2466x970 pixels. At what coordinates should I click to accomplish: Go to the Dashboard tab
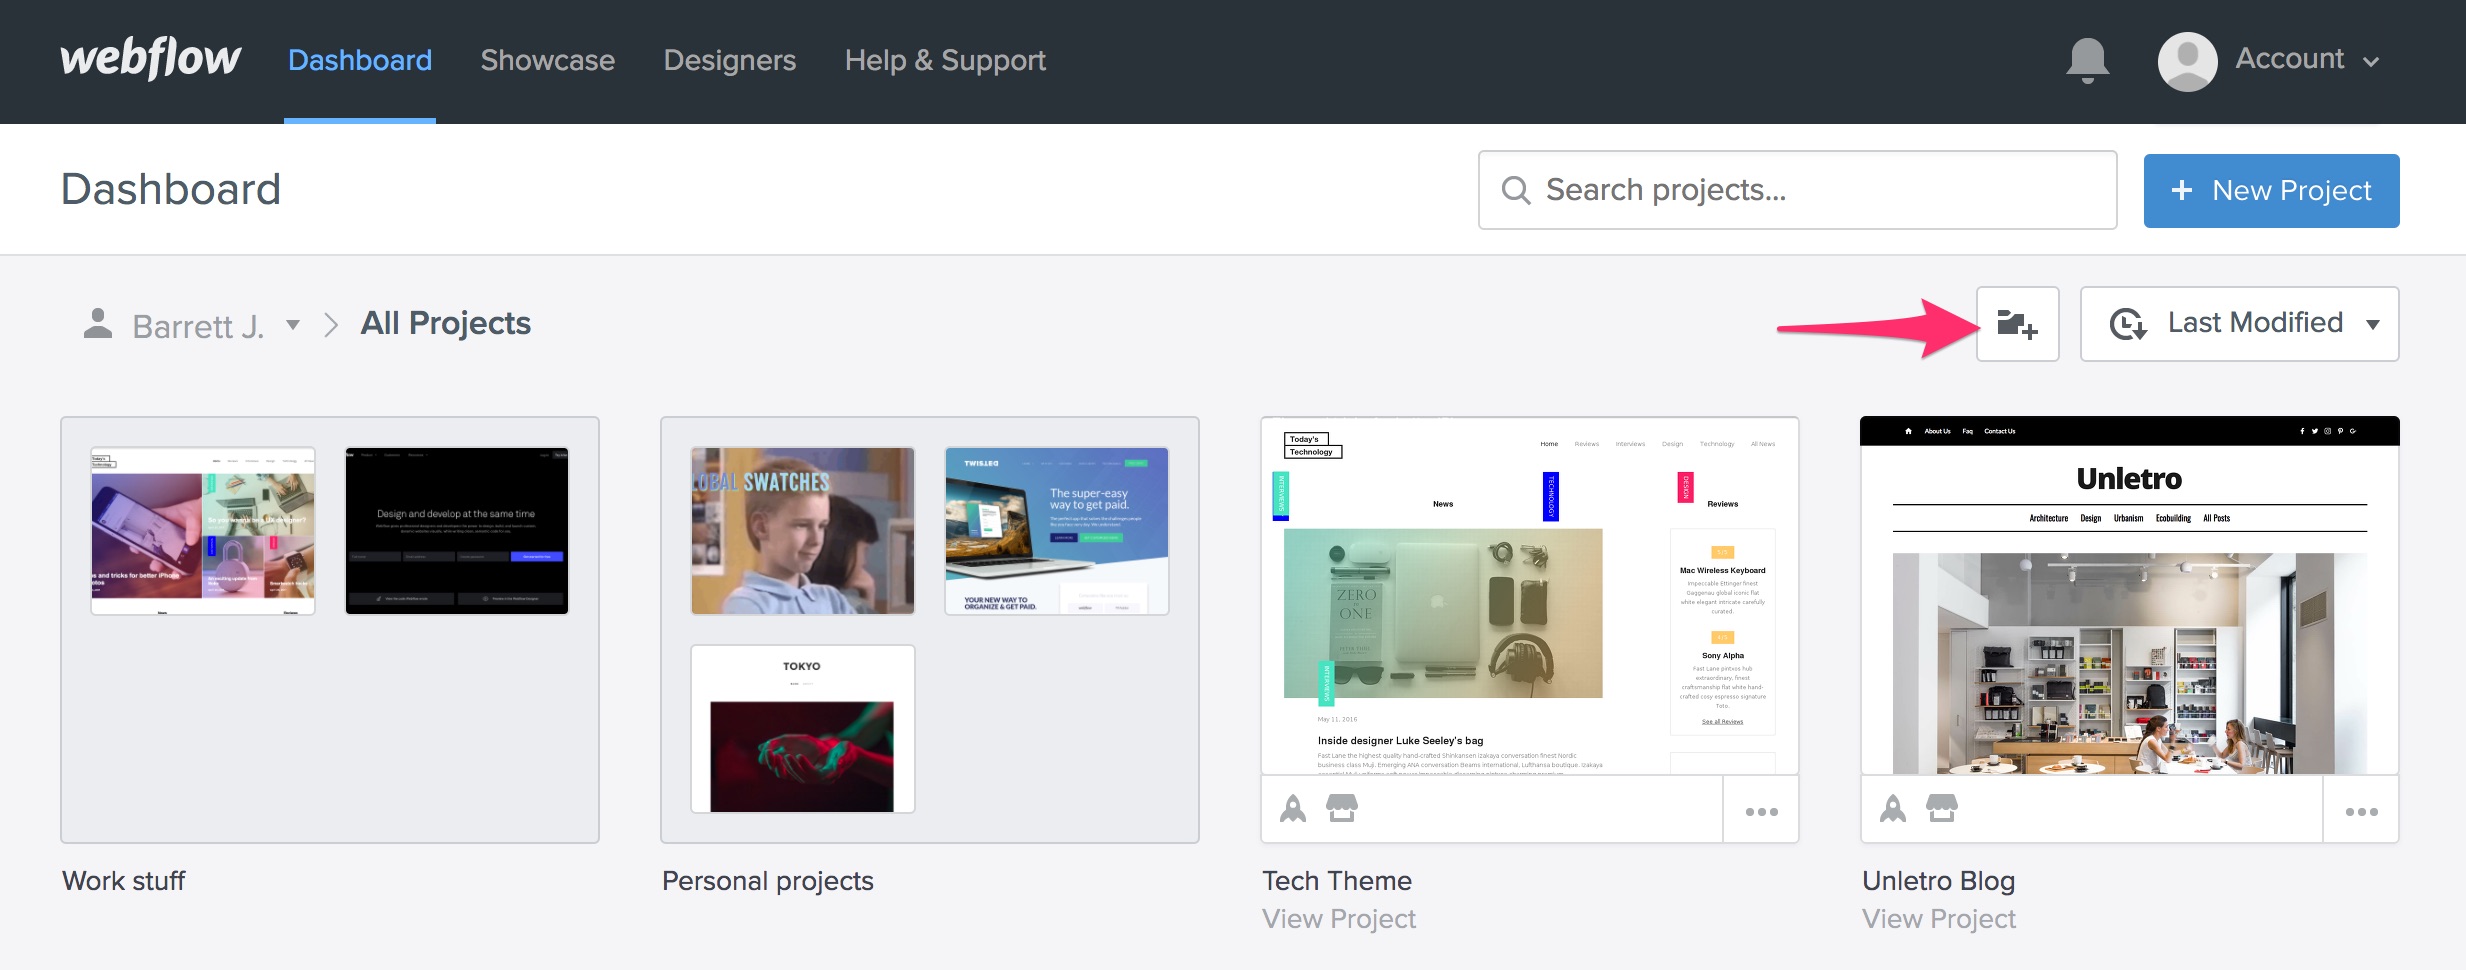[x=360, y=60]
